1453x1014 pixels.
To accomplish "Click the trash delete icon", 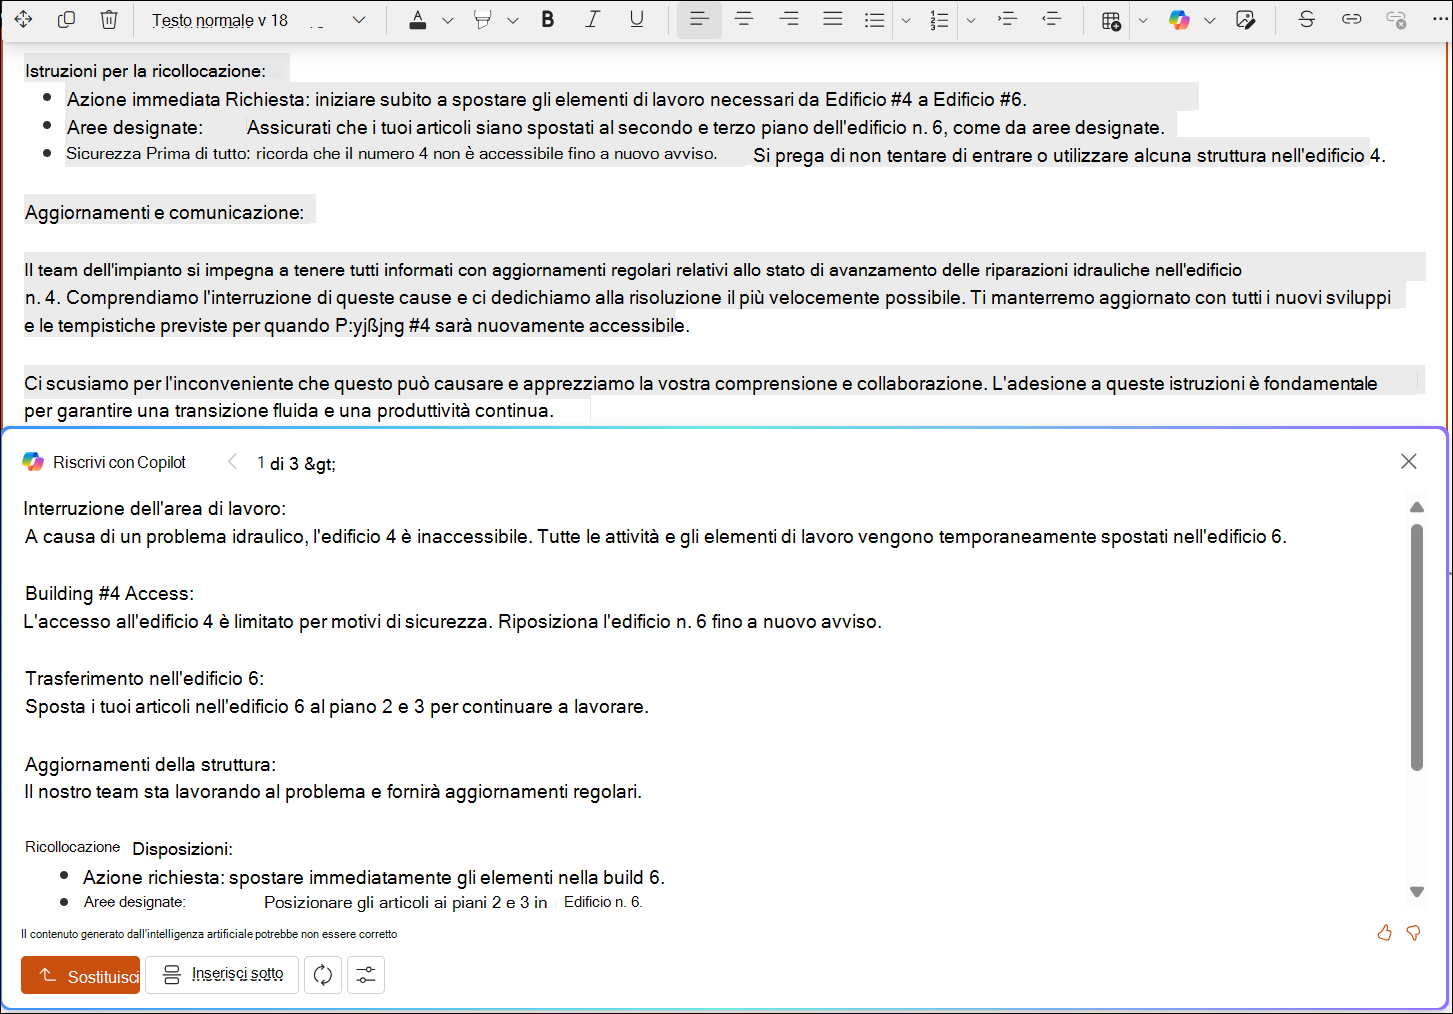I will coord(109,20).
